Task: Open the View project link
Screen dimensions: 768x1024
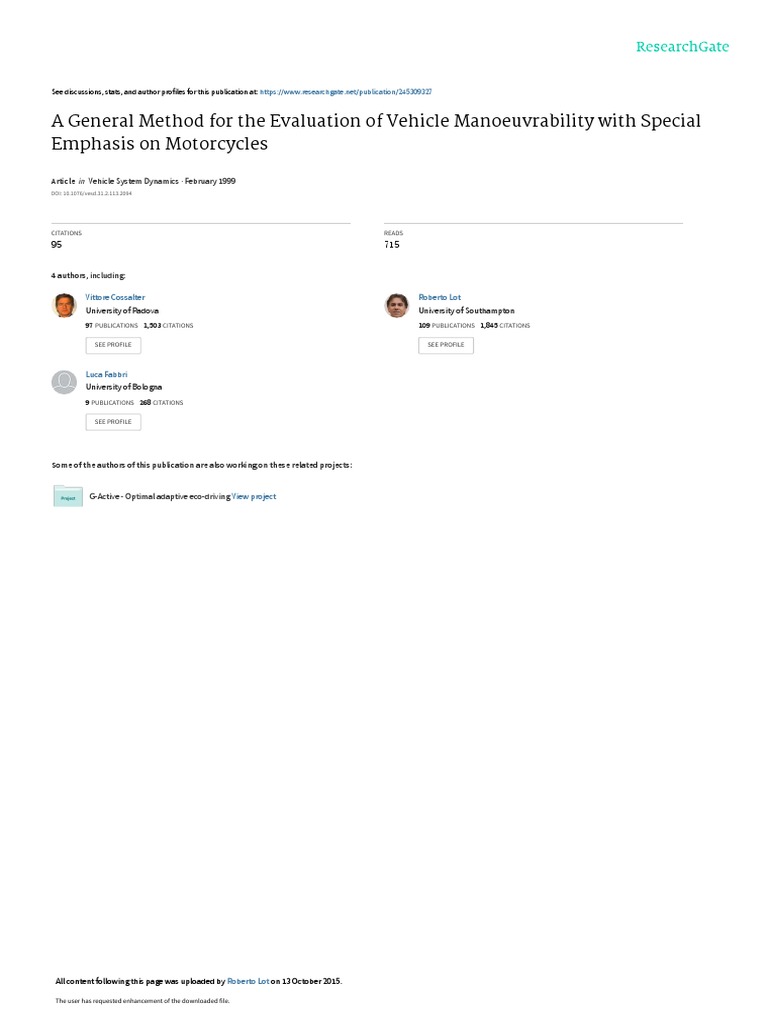Action: click(x=254, y=496)
